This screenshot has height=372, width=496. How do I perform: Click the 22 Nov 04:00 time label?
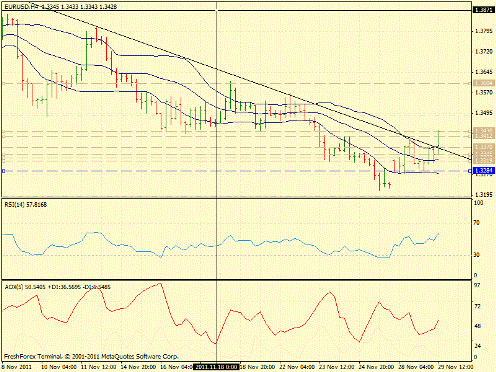[297, 367]
